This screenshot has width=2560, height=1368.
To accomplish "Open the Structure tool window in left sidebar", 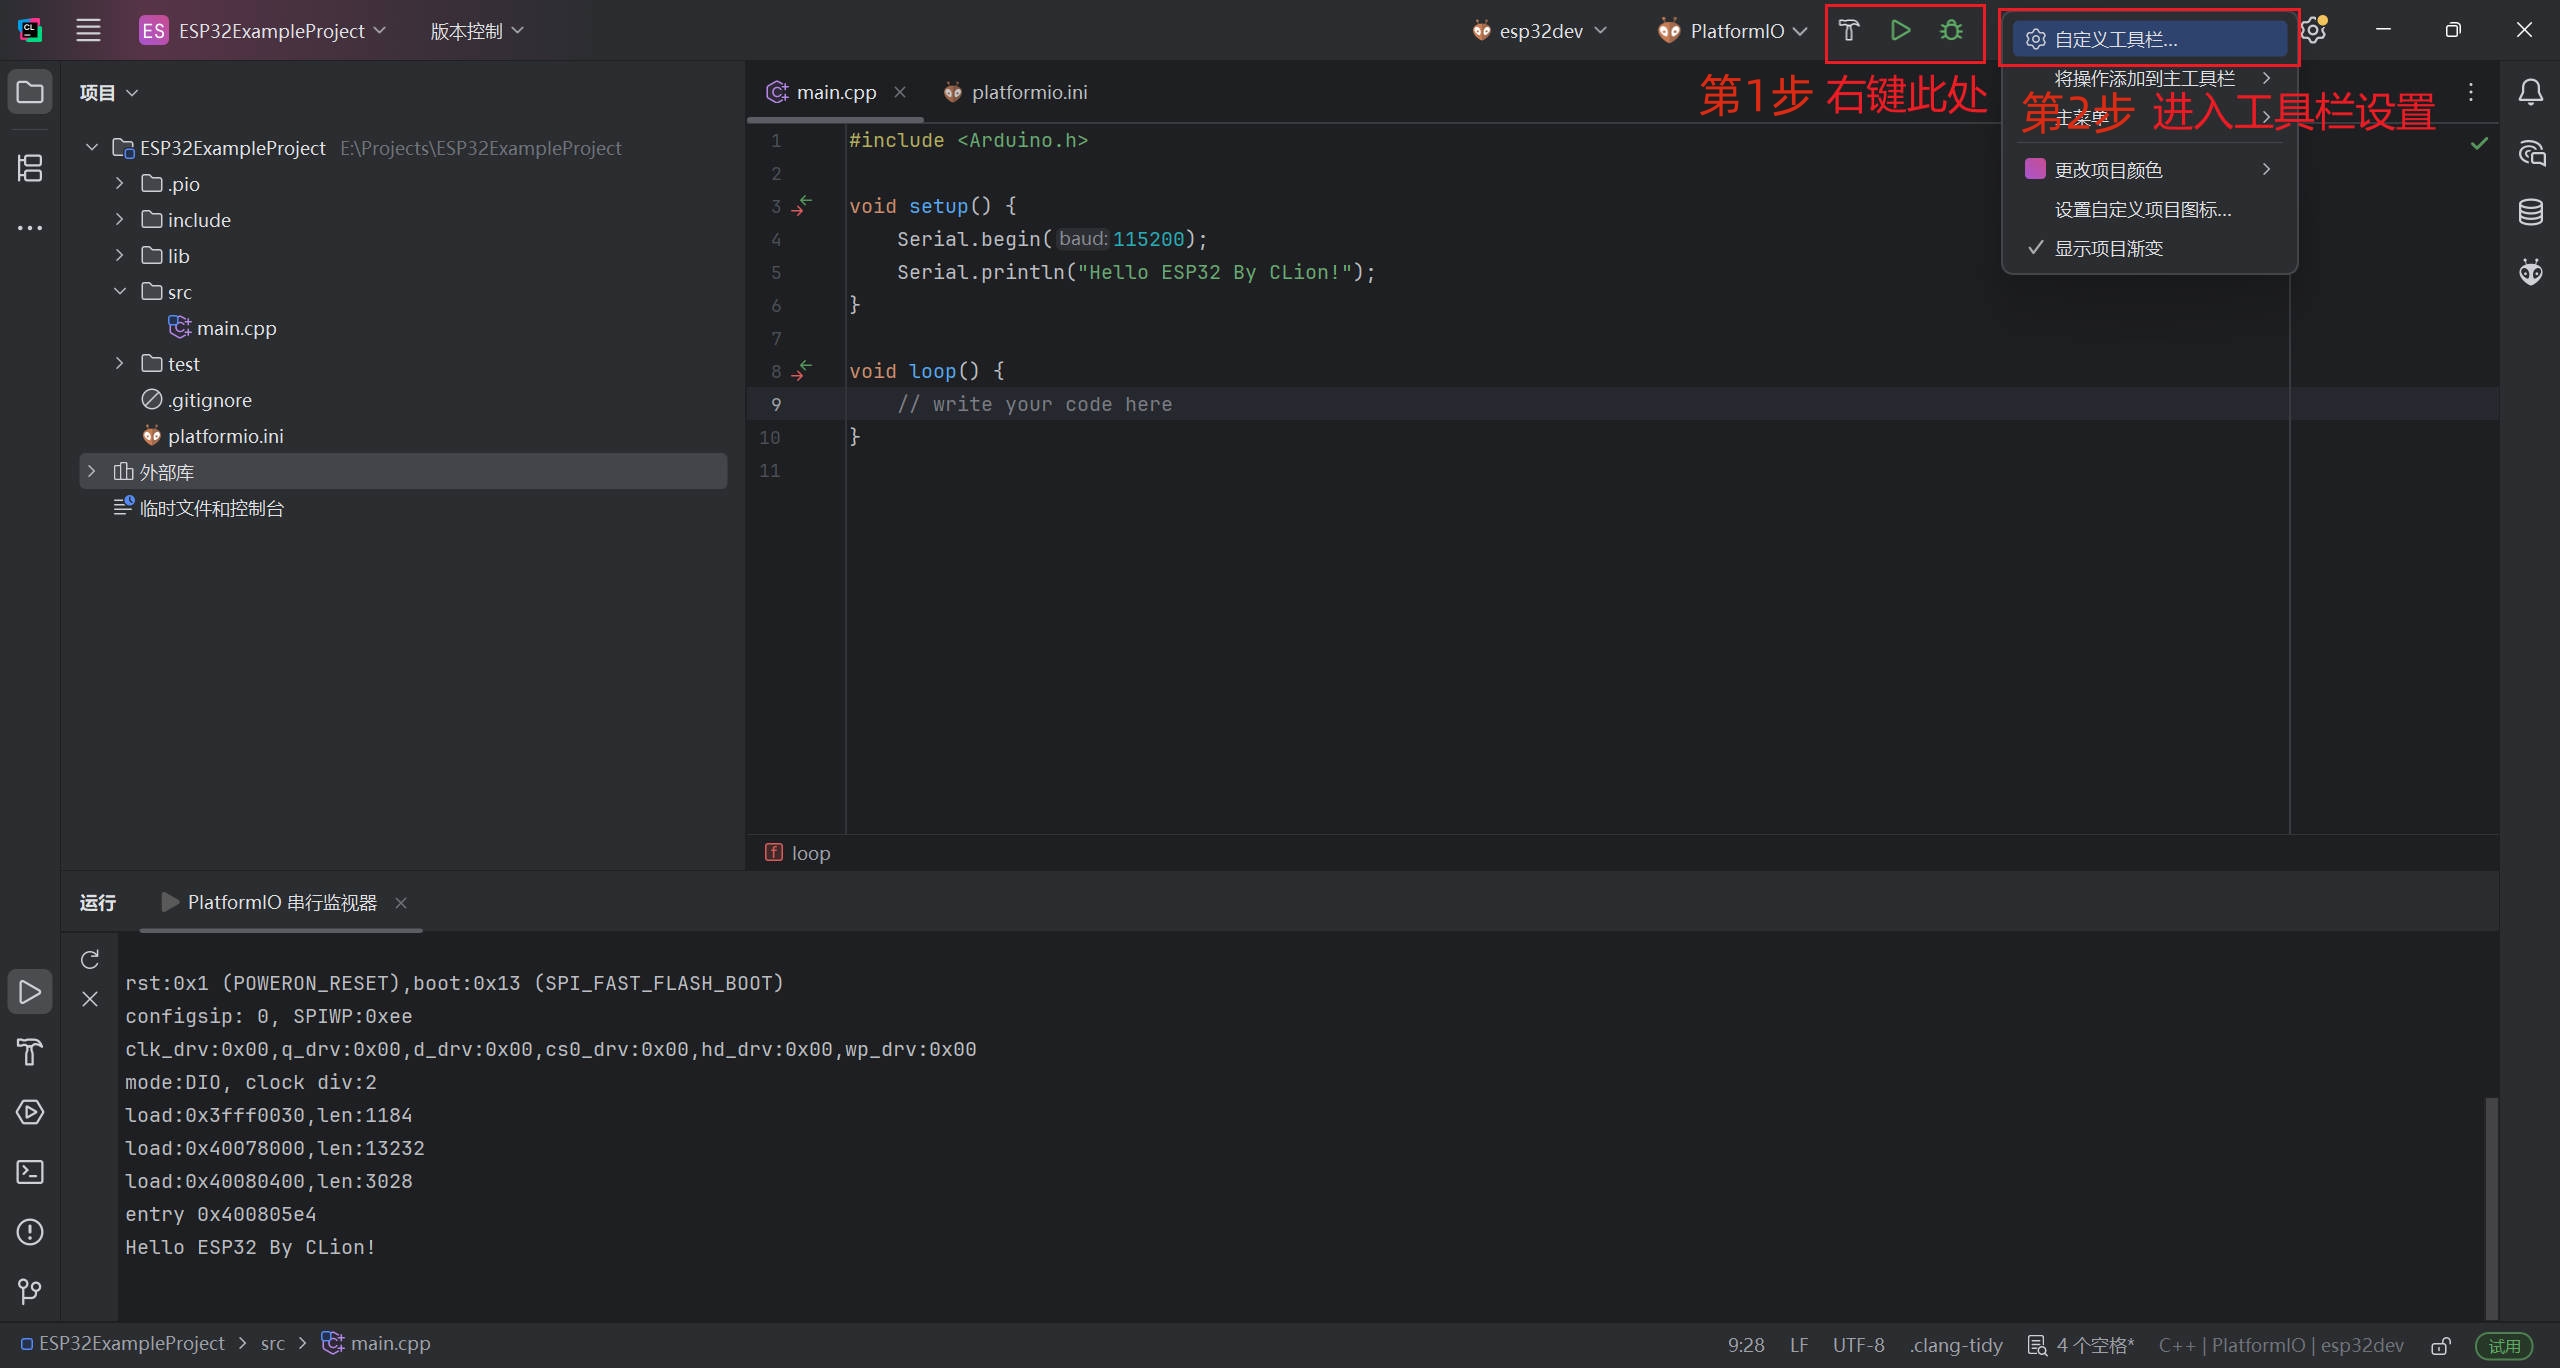I will [30, 168].
